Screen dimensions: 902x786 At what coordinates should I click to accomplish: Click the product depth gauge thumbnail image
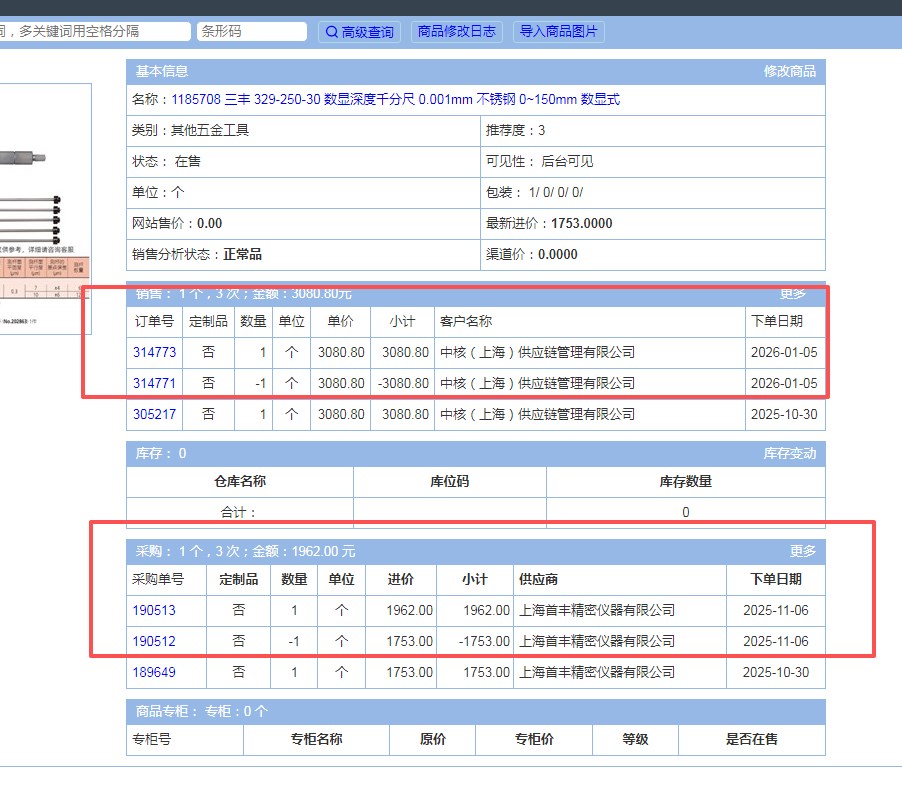[45, 200]
